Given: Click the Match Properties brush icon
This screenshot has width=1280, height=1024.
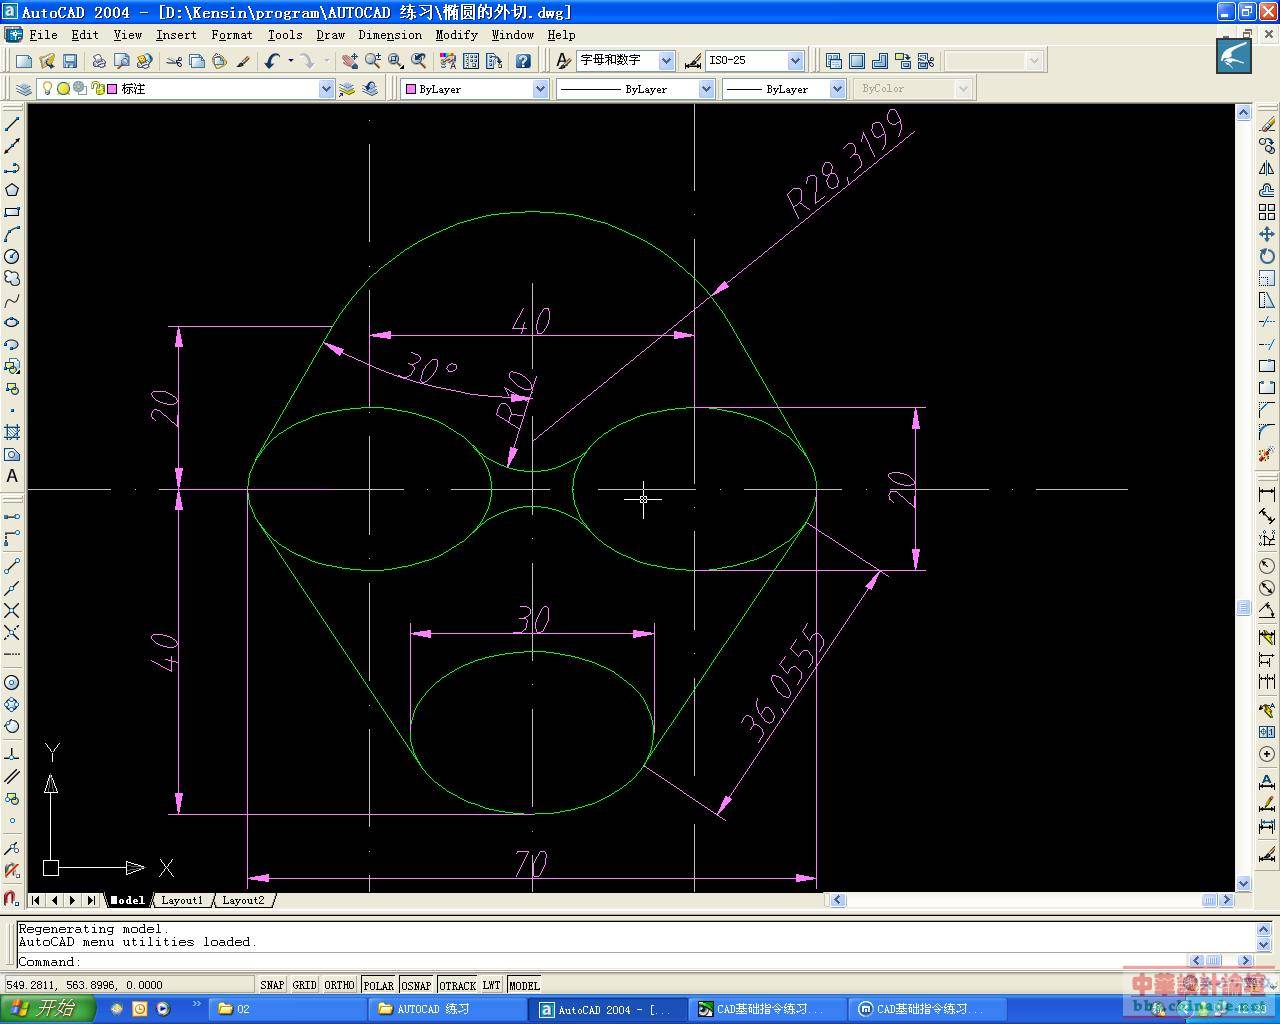Looking at the screenshot, I should 243,61.
